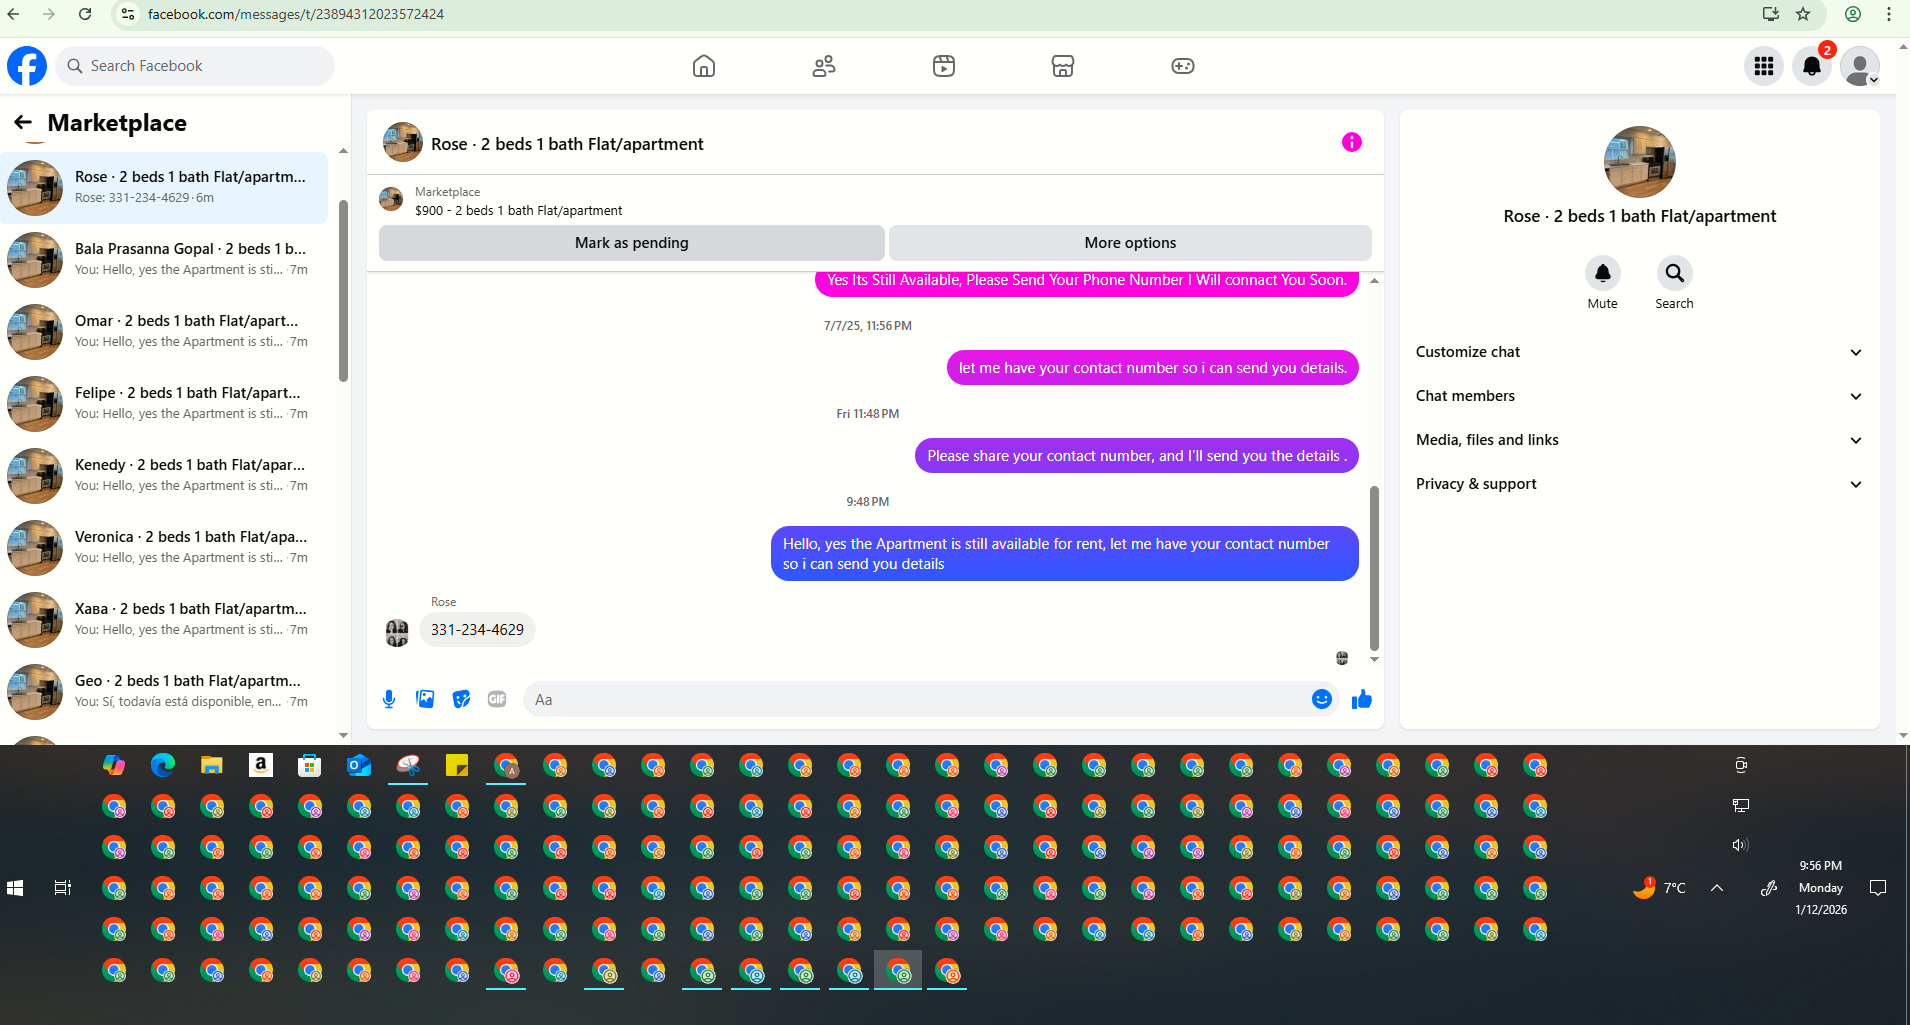Open Kenedy conversation
1910x1025 pixels.
point(165,476)
